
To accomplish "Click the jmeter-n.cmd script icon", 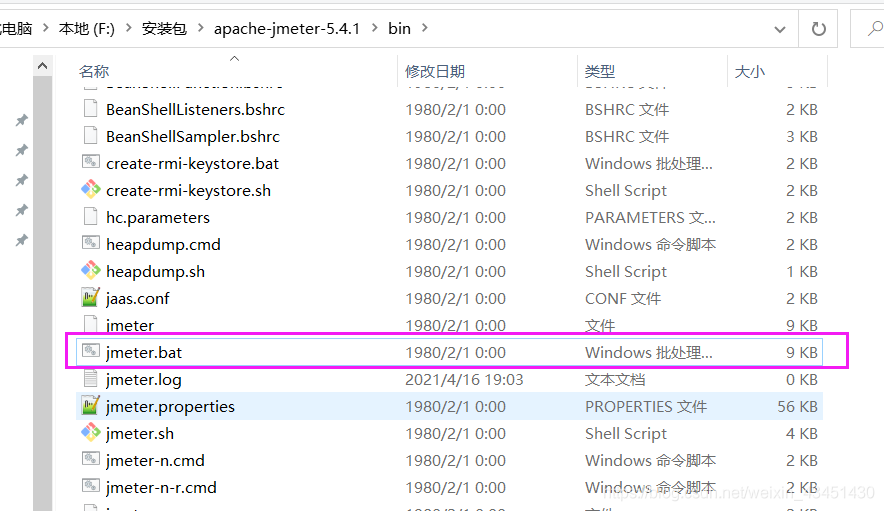I will pyautogui.click(x=91, y=459).
